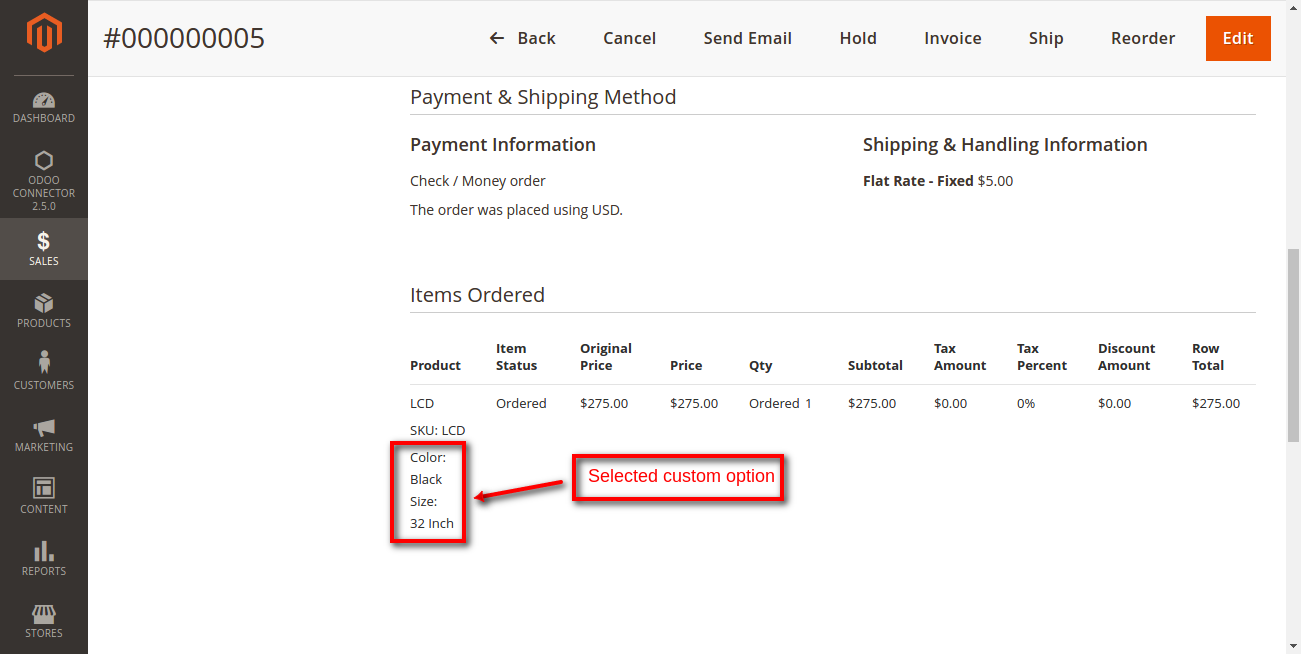Open the Stores storefront icon
Viewport: 1301px width, 654px height.
coord(44,613)
